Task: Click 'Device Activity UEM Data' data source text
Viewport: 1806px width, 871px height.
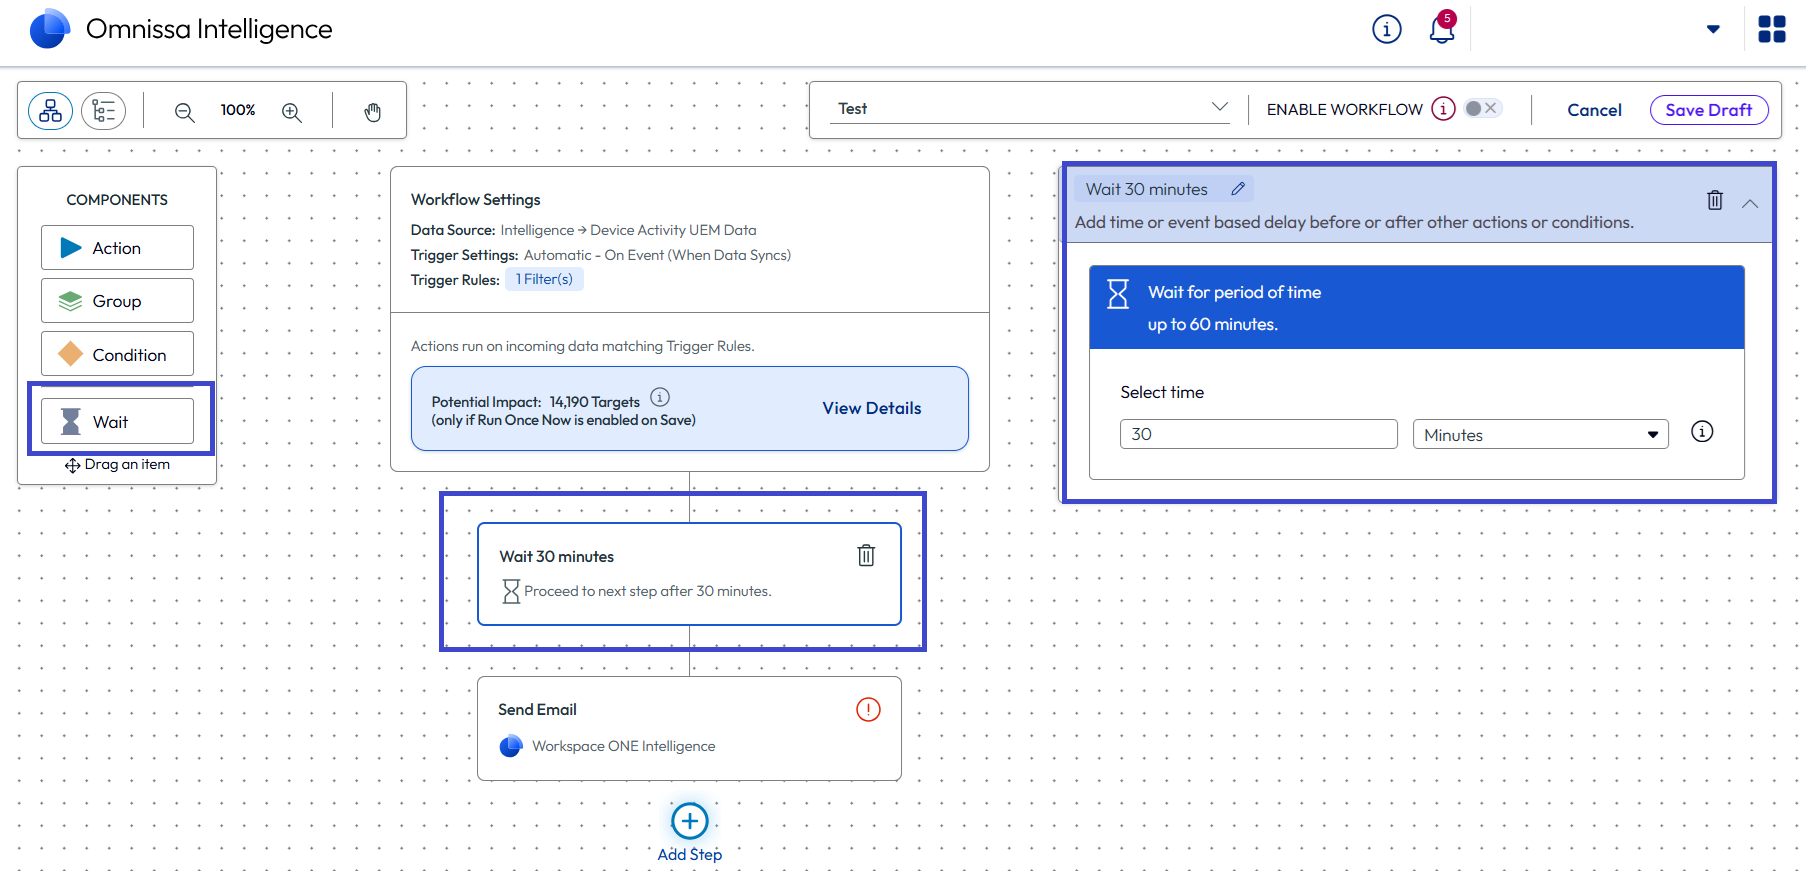Action: [673, 230]
